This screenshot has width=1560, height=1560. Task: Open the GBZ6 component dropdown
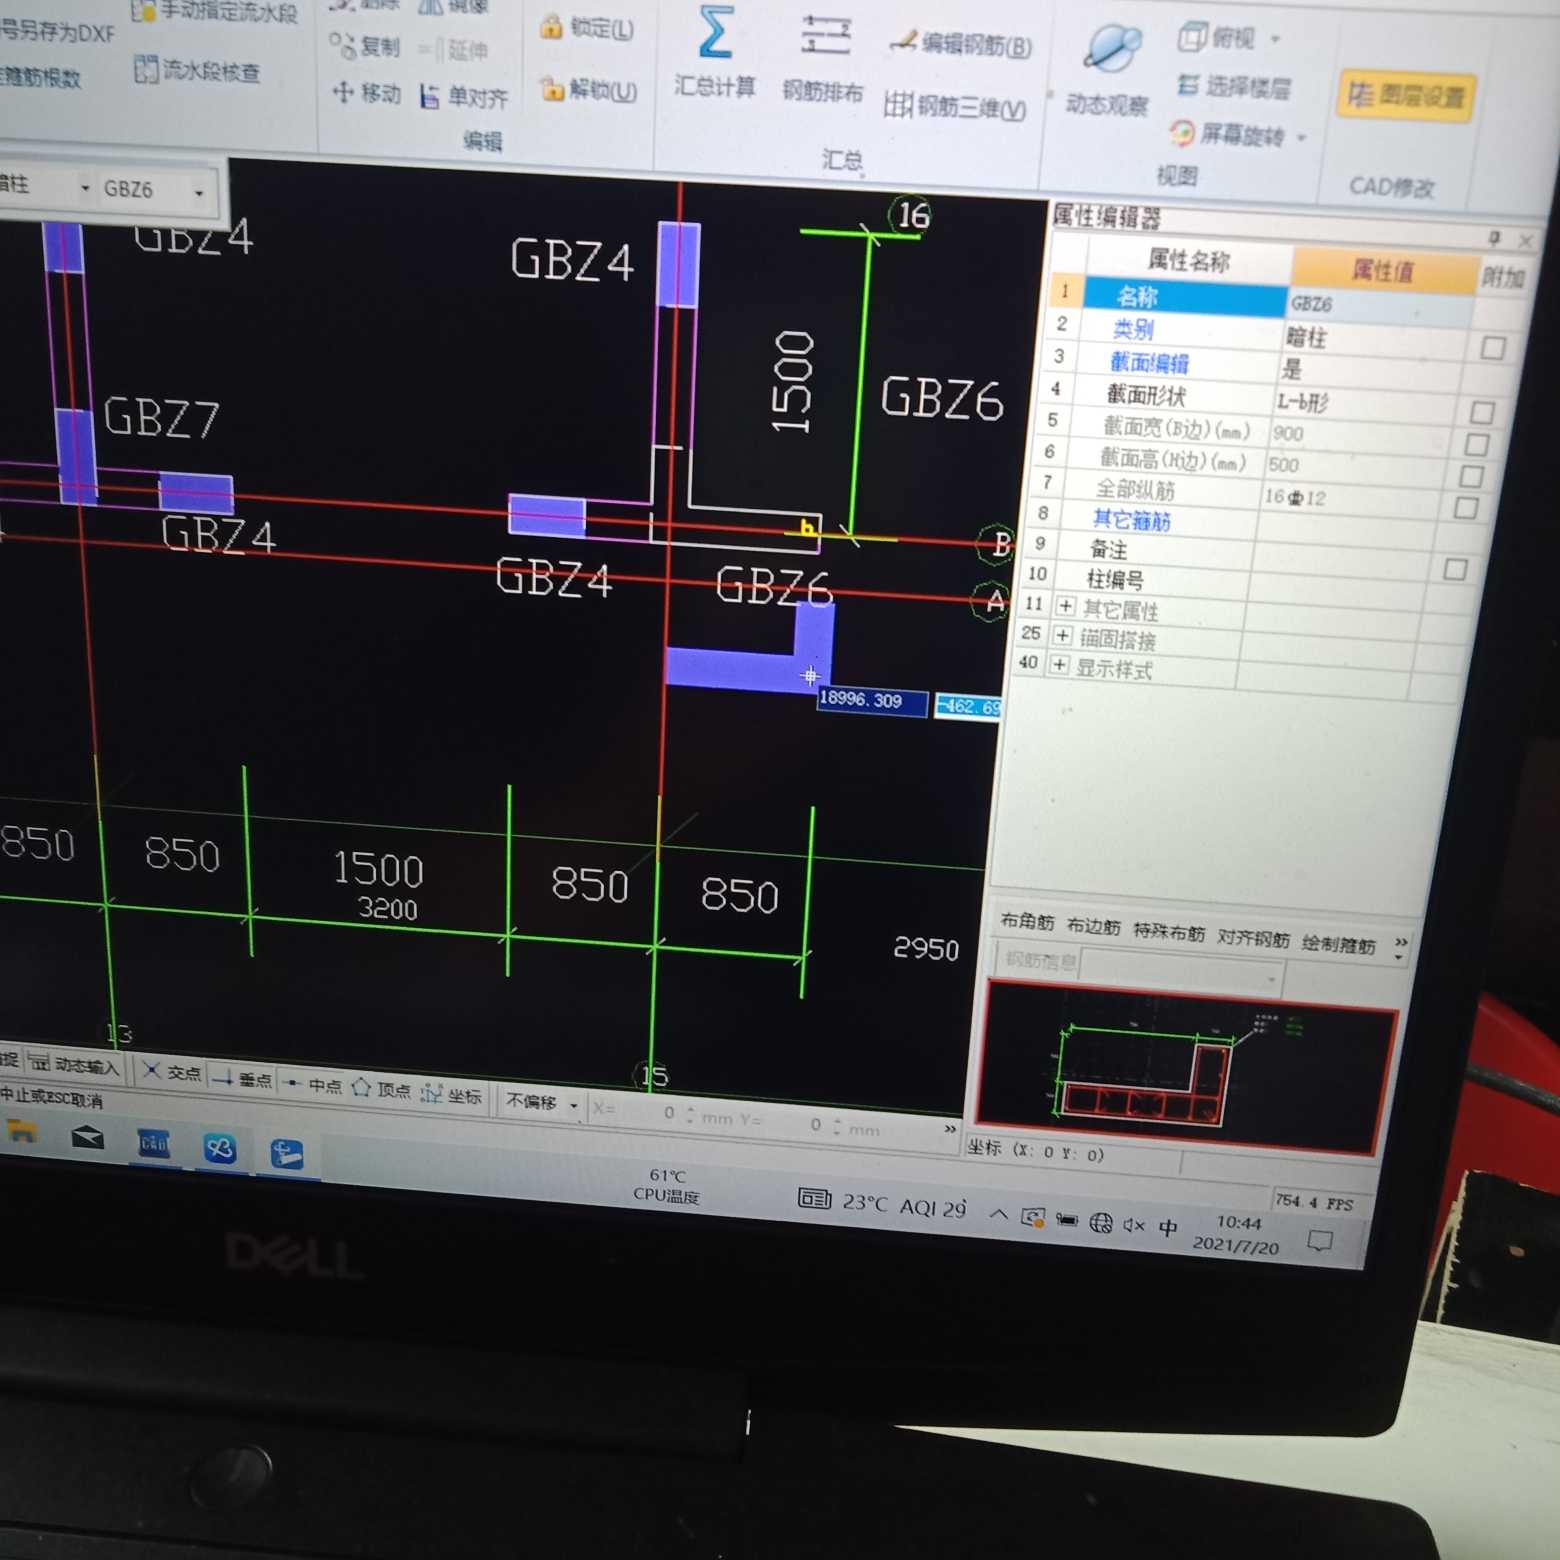198,191
